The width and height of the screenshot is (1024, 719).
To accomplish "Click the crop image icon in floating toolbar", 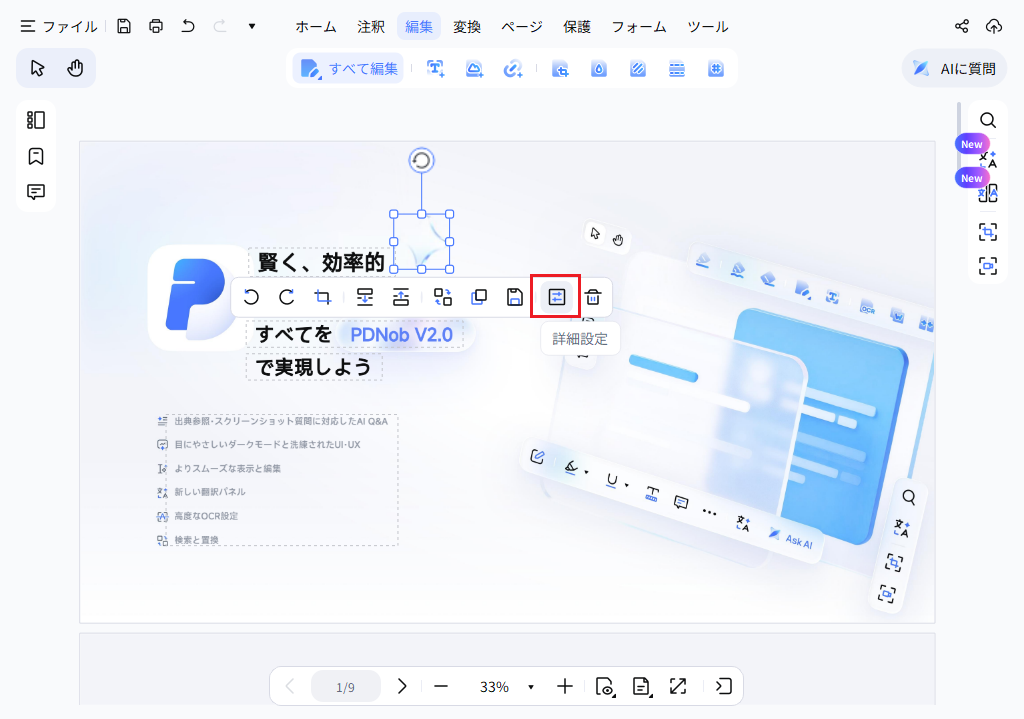I will [x=323, y=298].
